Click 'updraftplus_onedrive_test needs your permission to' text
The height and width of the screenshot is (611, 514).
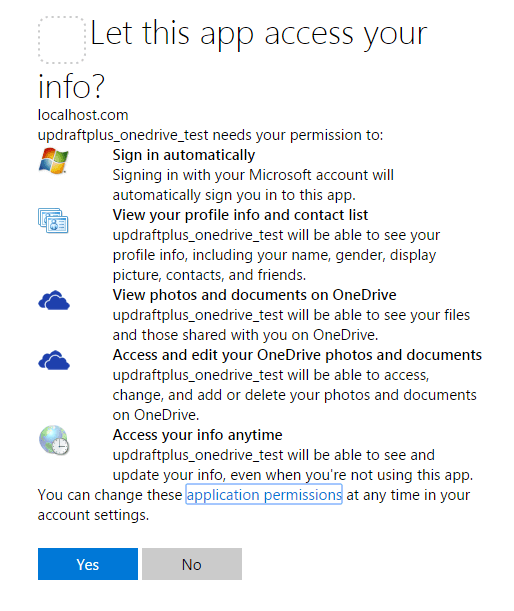coord(210,135)
